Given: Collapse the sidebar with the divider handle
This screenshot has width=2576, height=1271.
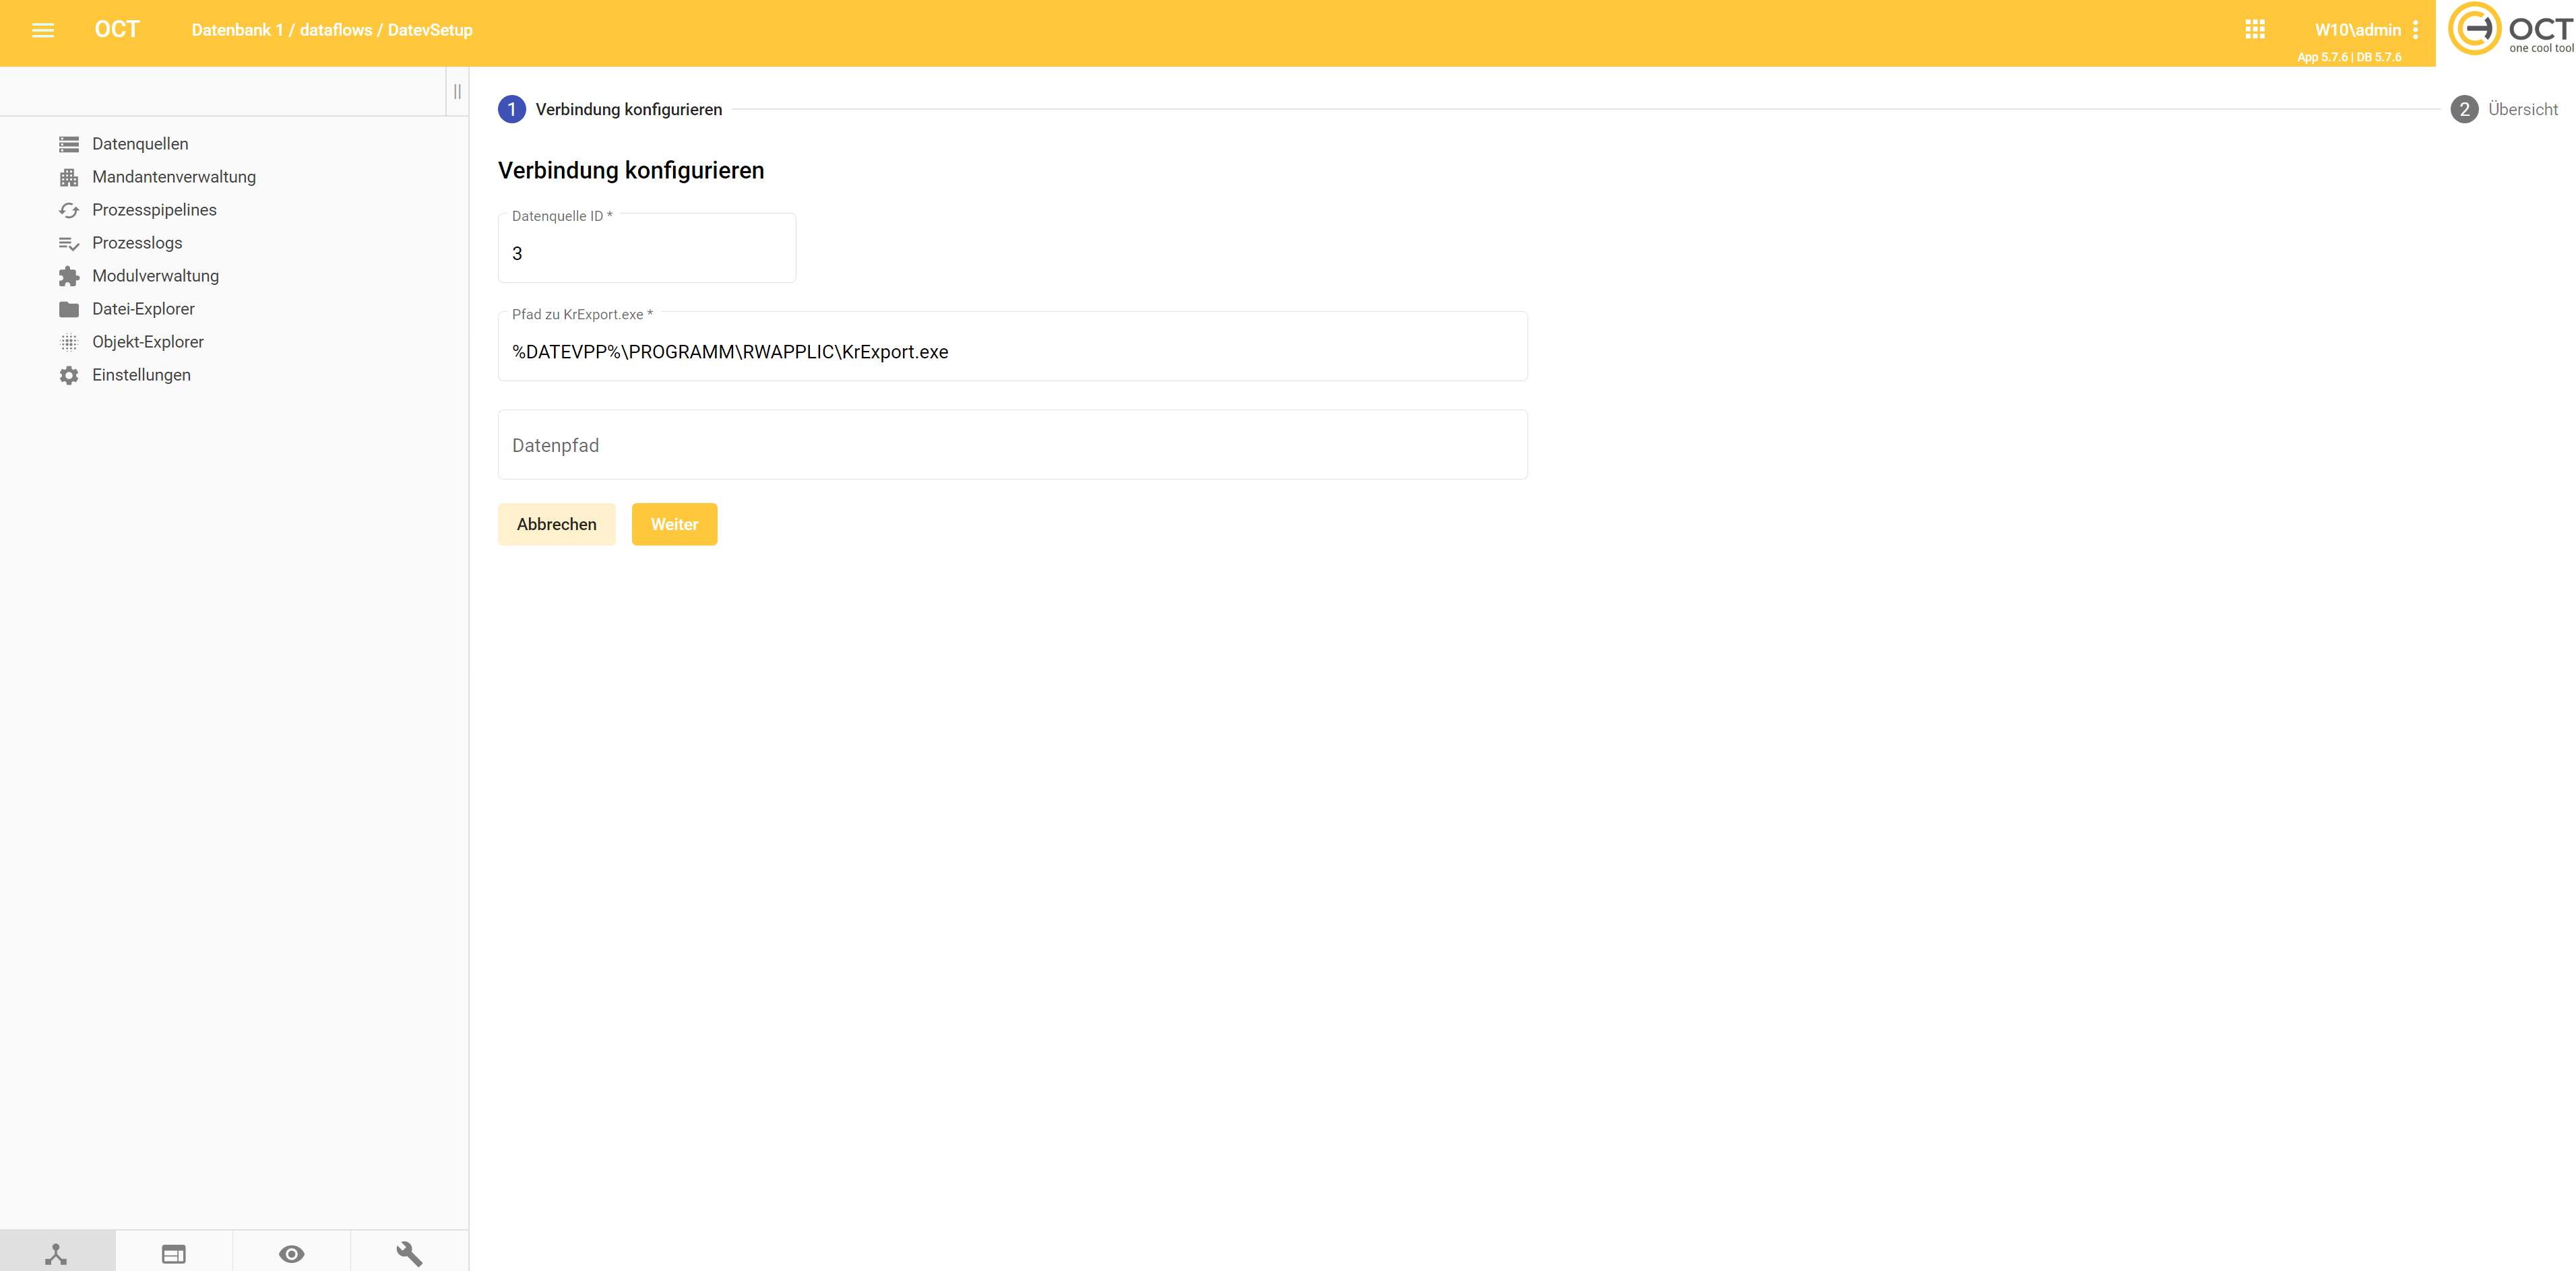Looking at the screenshot, I should coord(457,92).
